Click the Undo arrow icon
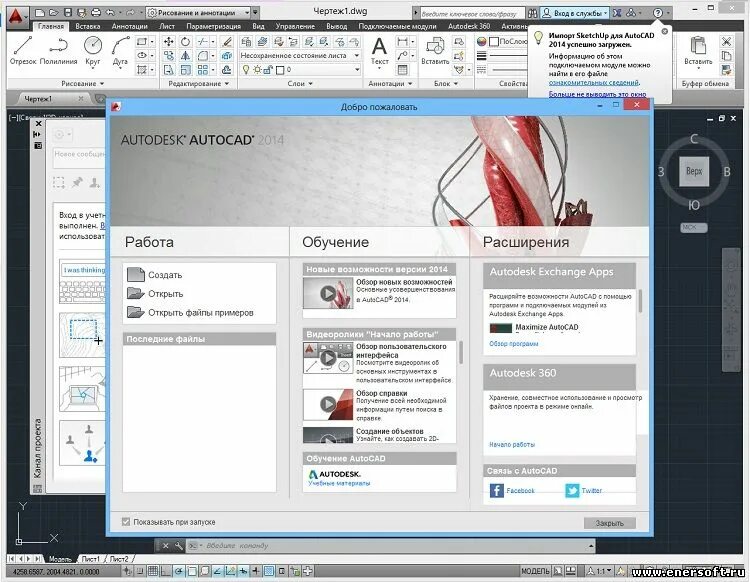 click(x=110, y=12)
